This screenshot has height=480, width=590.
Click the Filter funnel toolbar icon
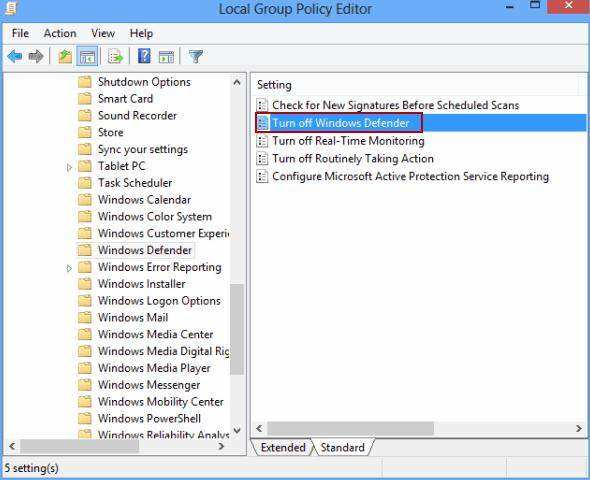[x=196, y=57]
